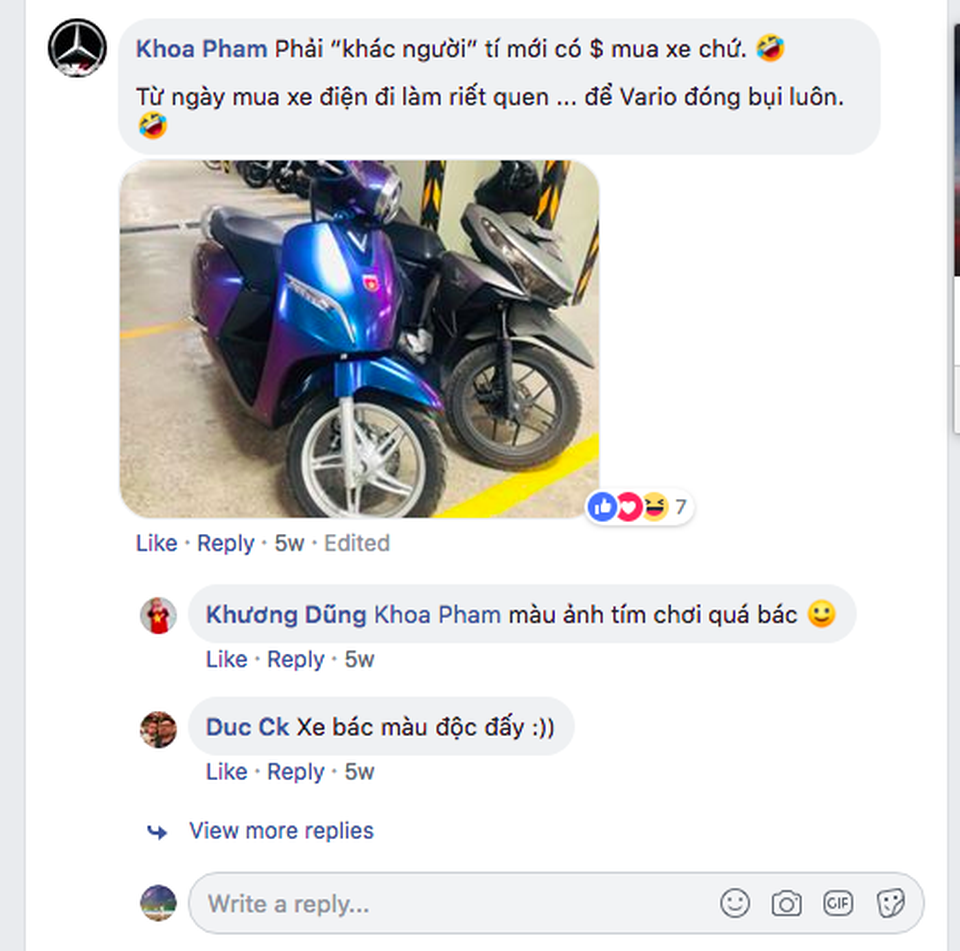The width and height of the screenshot is (960, 951).
Task: Open the sticker picker icon
Action: [890, 903]
